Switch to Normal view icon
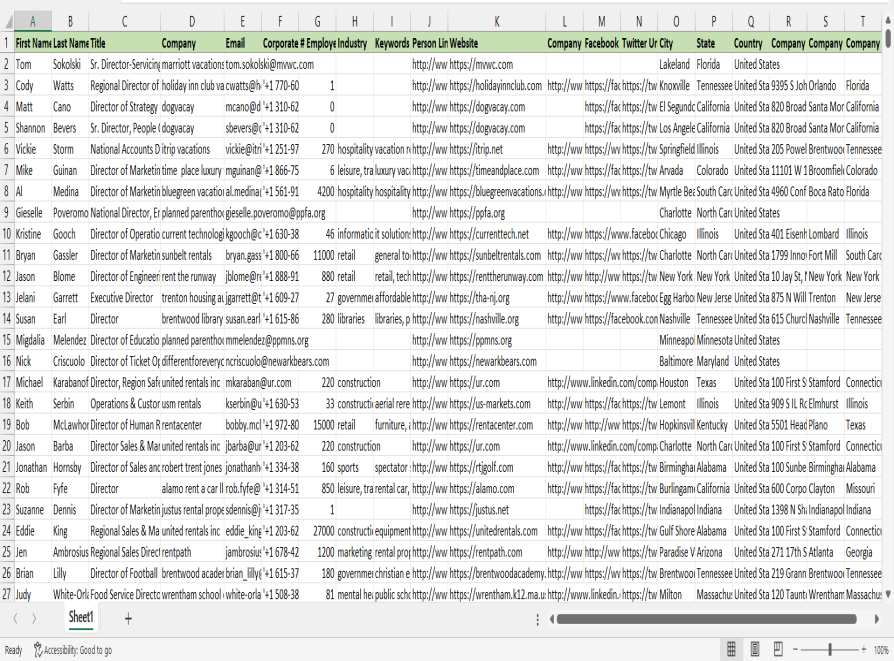The height and width of the screenshot is (661, 894). click(732, 650)
